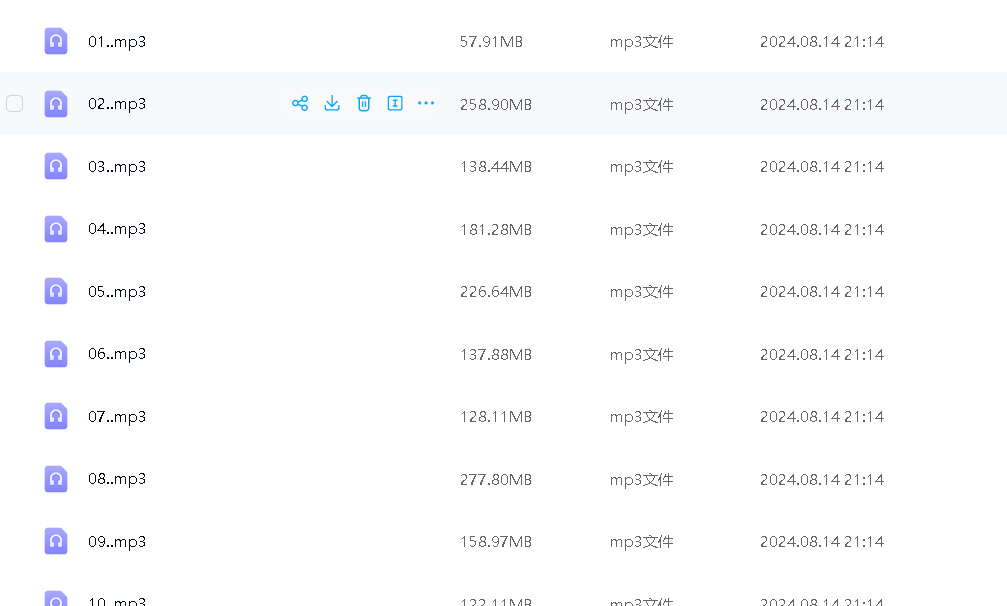The height and width of the screenshot is (606, 1007).
Task: Click the headphone icon of 06..mp3
Action: [56, 354]
